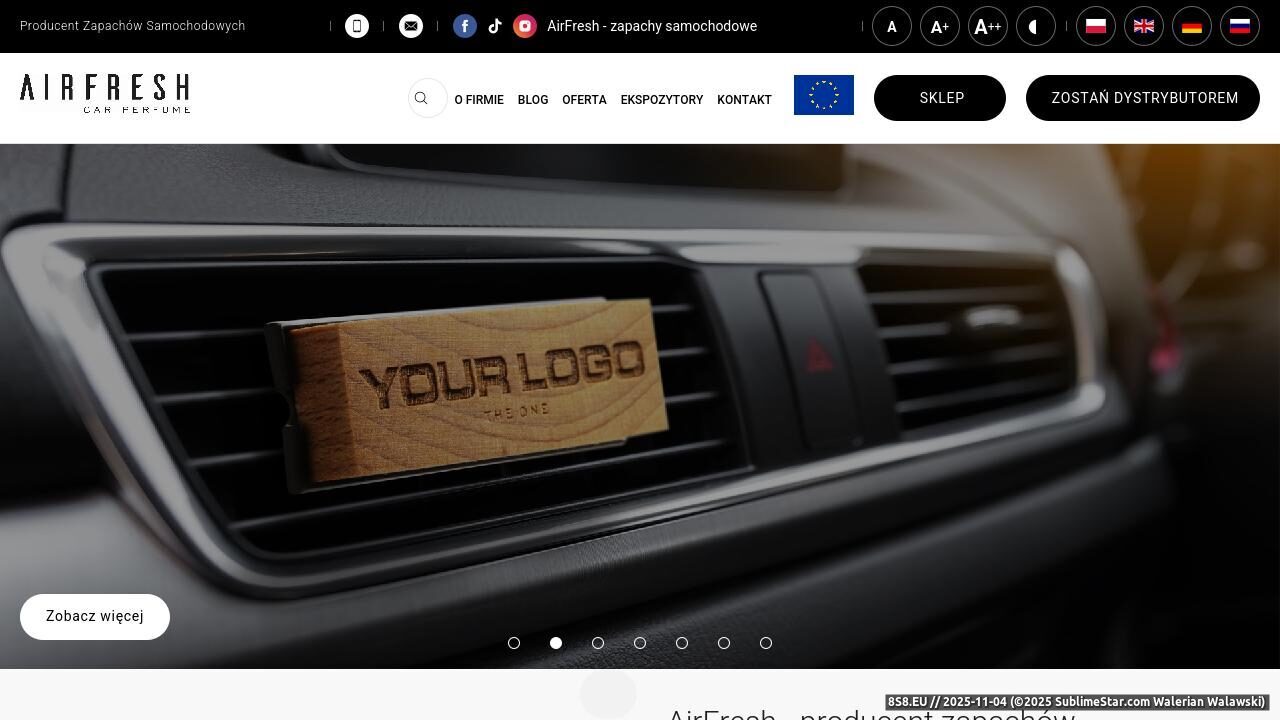This screenshot has width=1280, height=720.
Task: Open the OFERTA menu
Action: pyautogui.click(x=584, y=100)
